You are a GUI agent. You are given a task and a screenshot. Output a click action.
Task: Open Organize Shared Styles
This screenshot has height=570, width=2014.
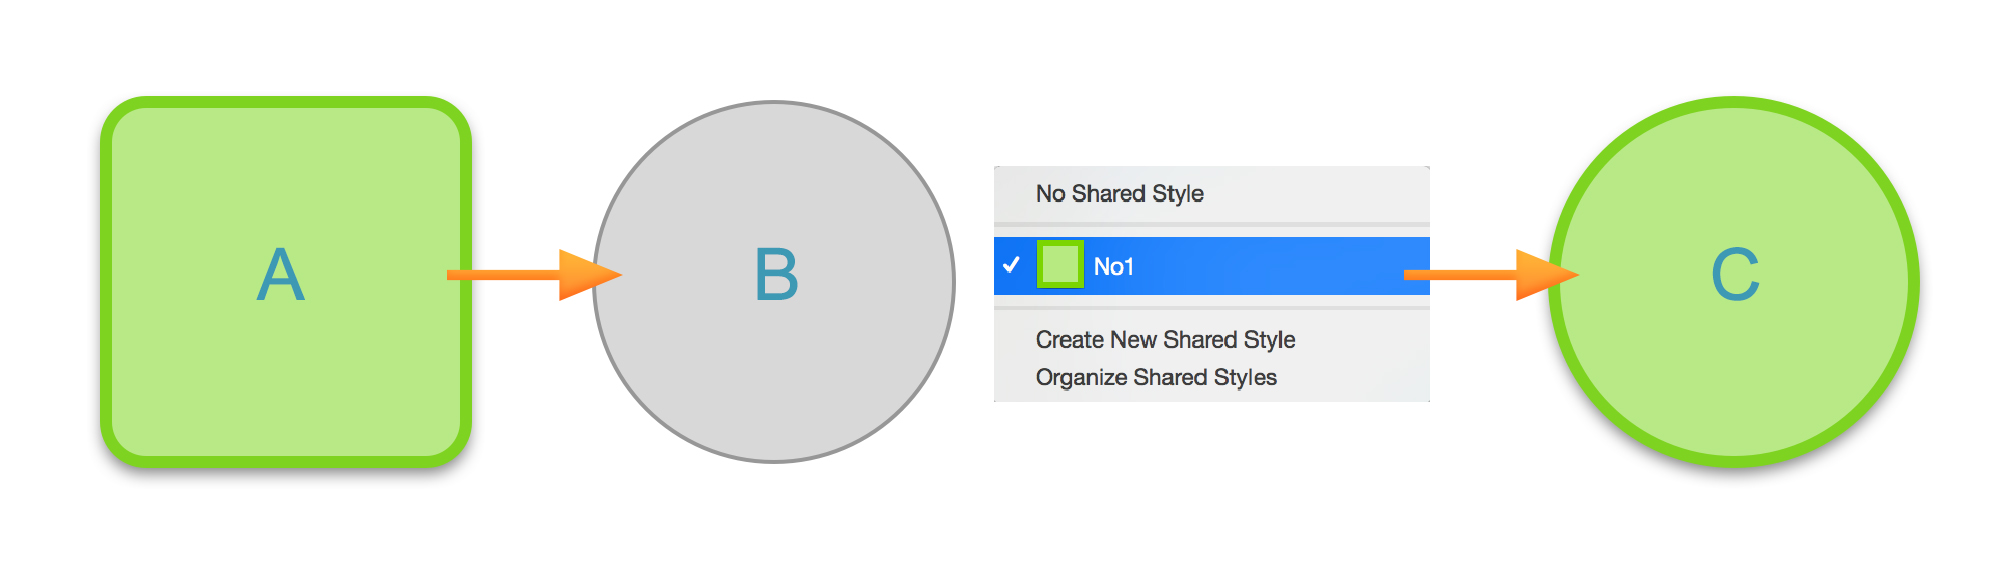point(1156,378)
